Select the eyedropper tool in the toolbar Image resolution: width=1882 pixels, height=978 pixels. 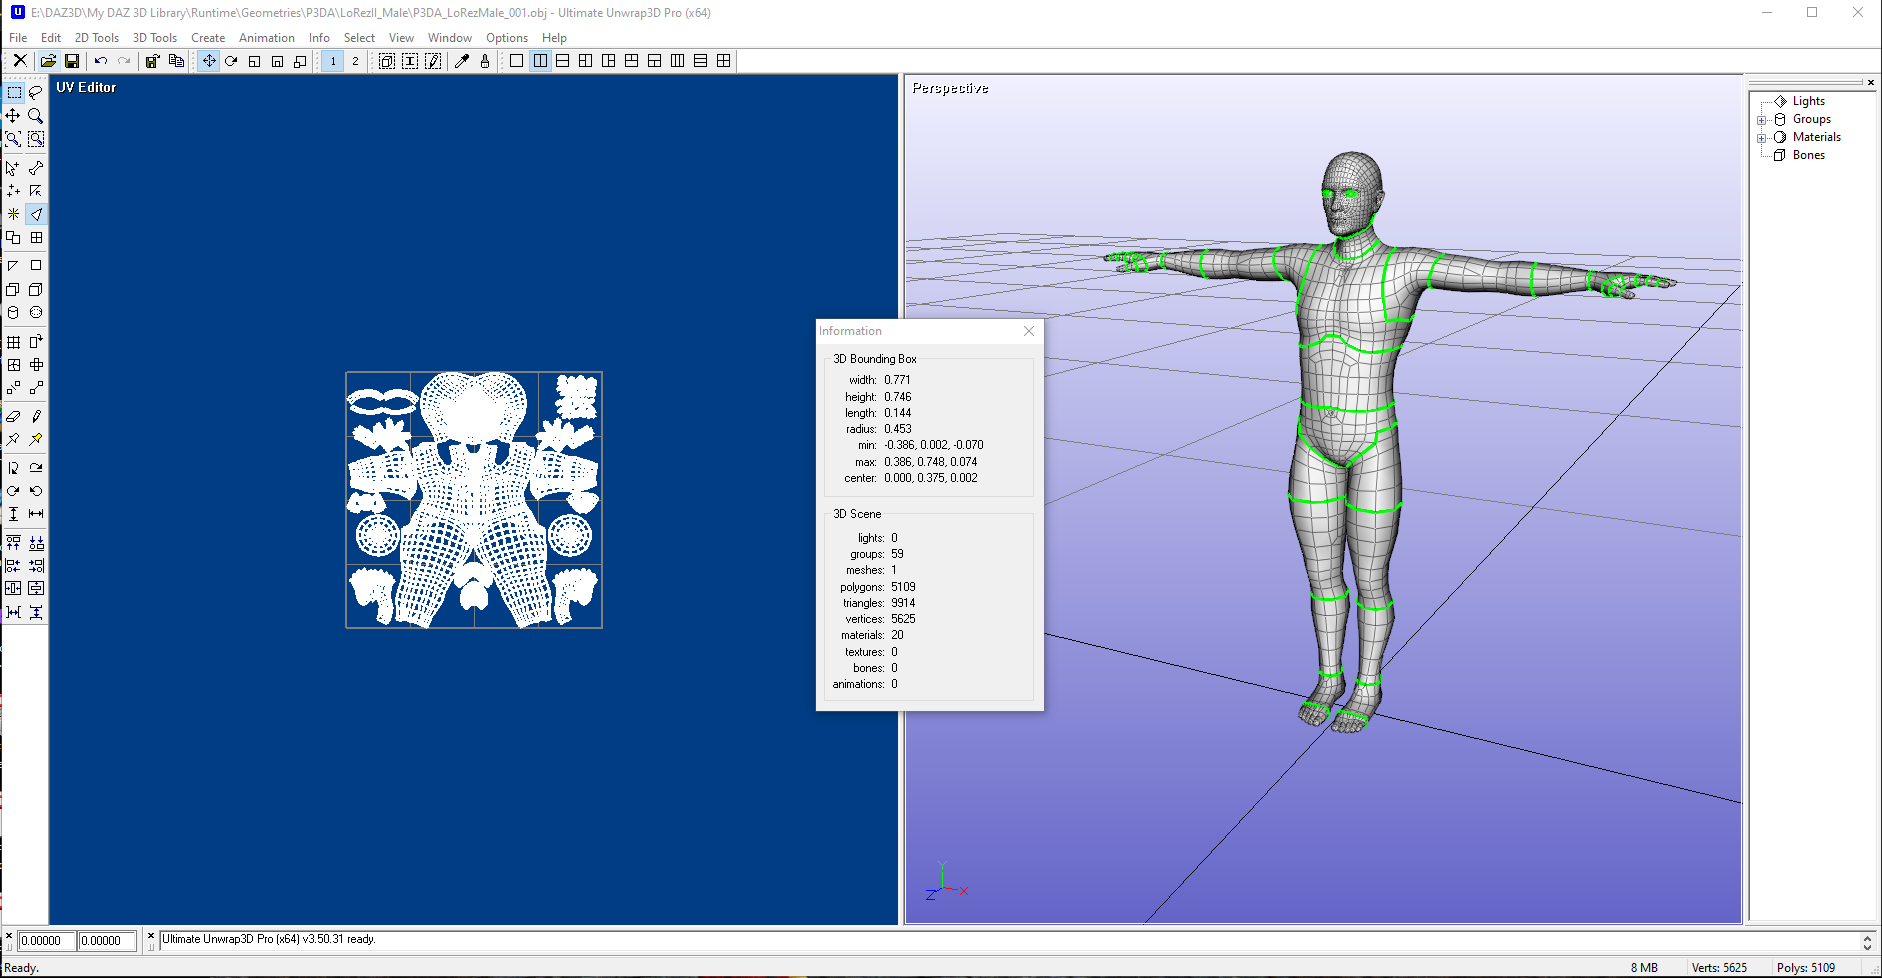tap(462, 61)
